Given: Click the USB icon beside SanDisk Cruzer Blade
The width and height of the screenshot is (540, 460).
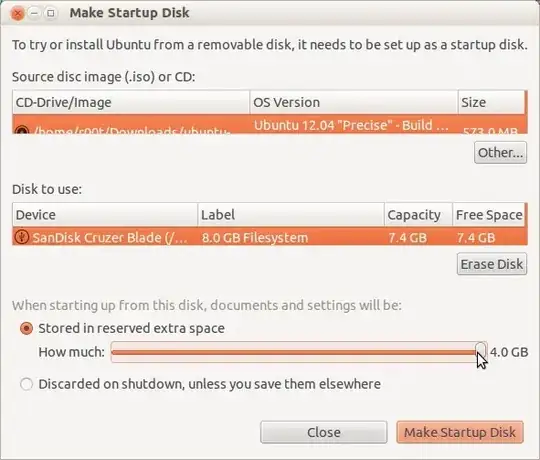Looking at the screenshot, I should point(22,237).
